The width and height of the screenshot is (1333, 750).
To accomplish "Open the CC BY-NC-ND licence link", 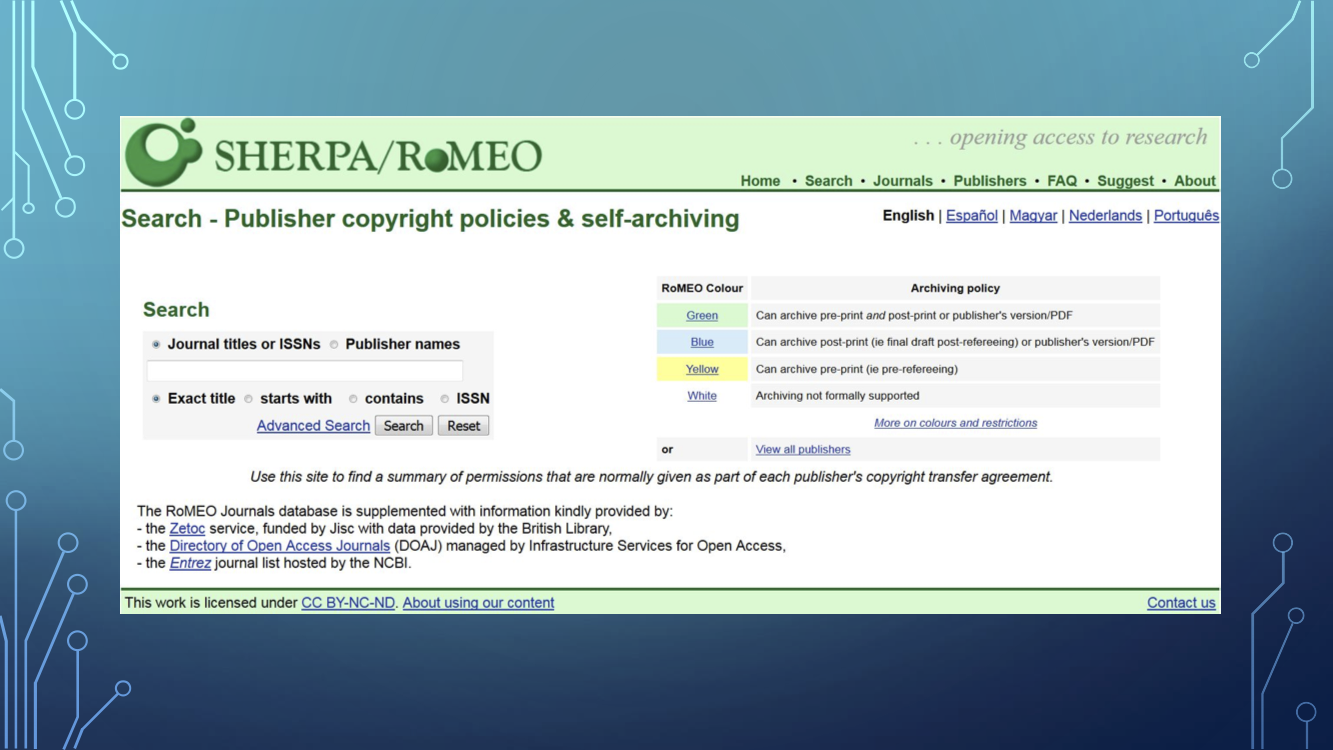I will (348, 603).
